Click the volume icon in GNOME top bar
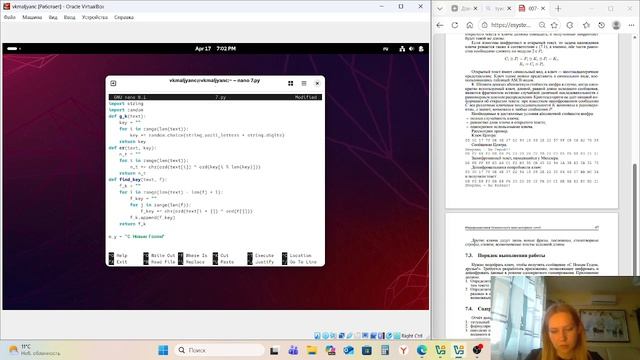This screenshot has width=640, height=360. point(411,49)
